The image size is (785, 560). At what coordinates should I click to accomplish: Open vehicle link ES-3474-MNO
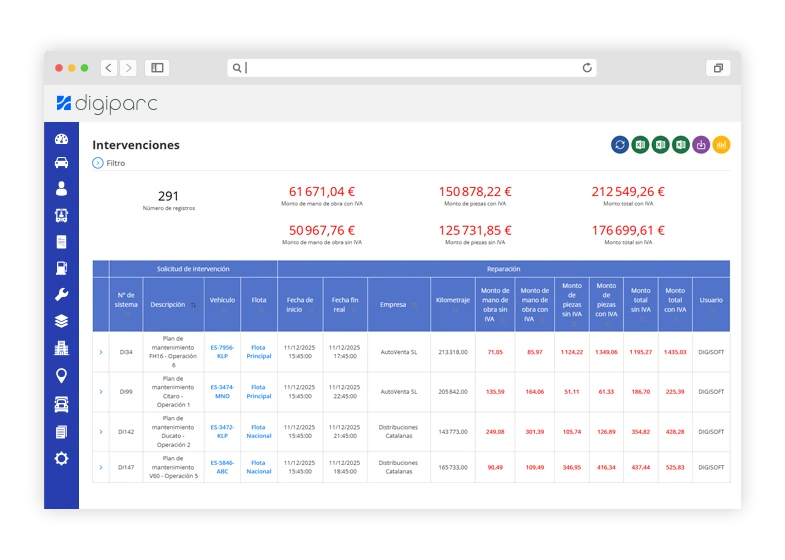pos(222,392)
